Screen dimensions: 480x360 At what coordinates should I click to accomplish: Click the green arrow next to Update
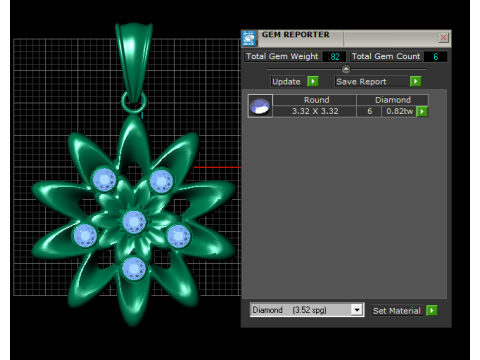click(313, 81)
